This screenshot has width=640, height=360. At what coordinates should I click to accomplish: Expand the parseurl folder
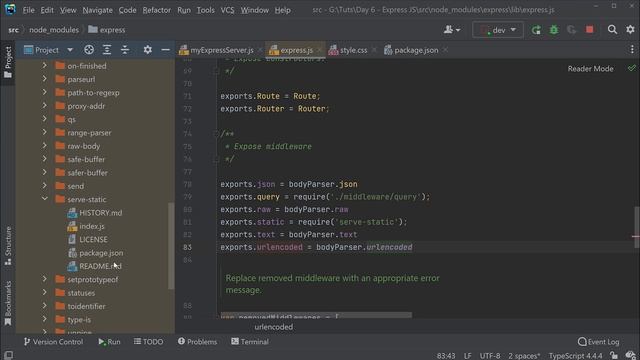pyautogui.click(x=44, y=79)
